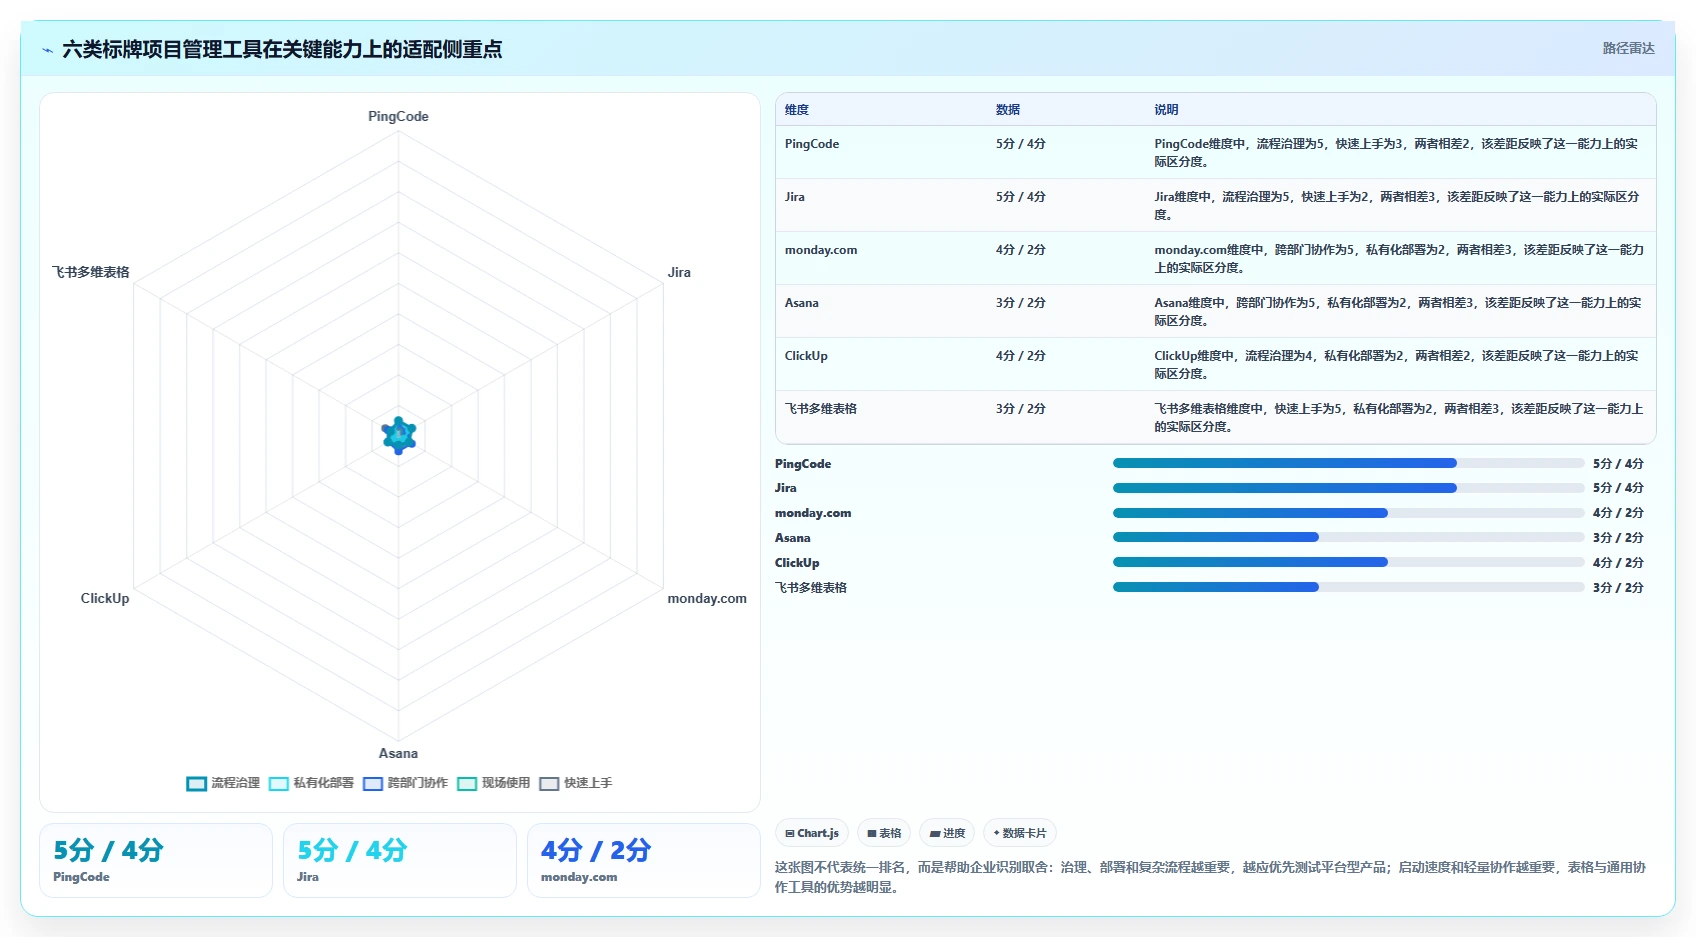Toggle the 跨部门协作 legend dataset

click(405, 783)
